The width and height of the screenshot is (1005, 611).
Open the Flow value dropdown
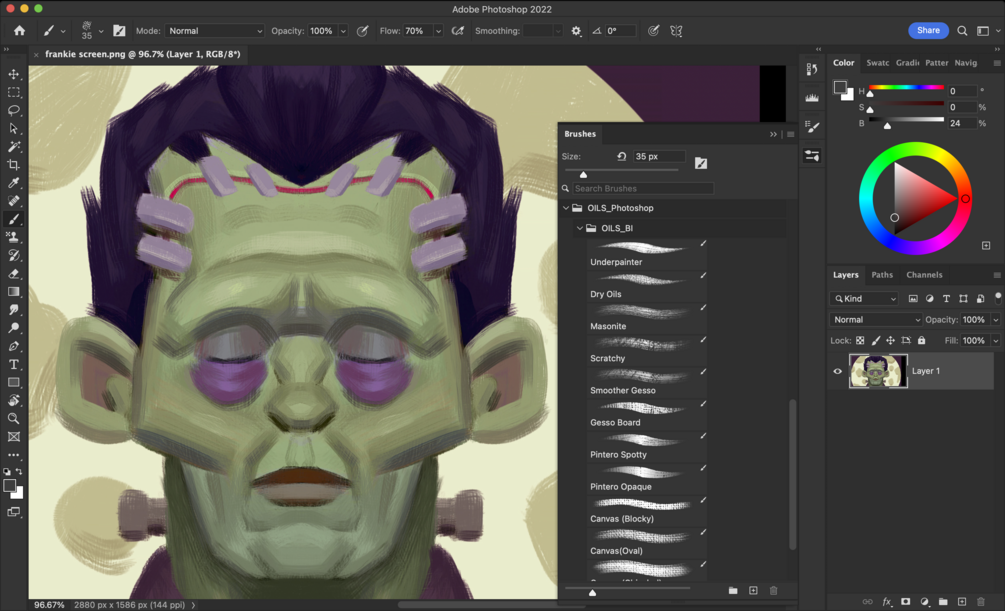click(438, 31)
